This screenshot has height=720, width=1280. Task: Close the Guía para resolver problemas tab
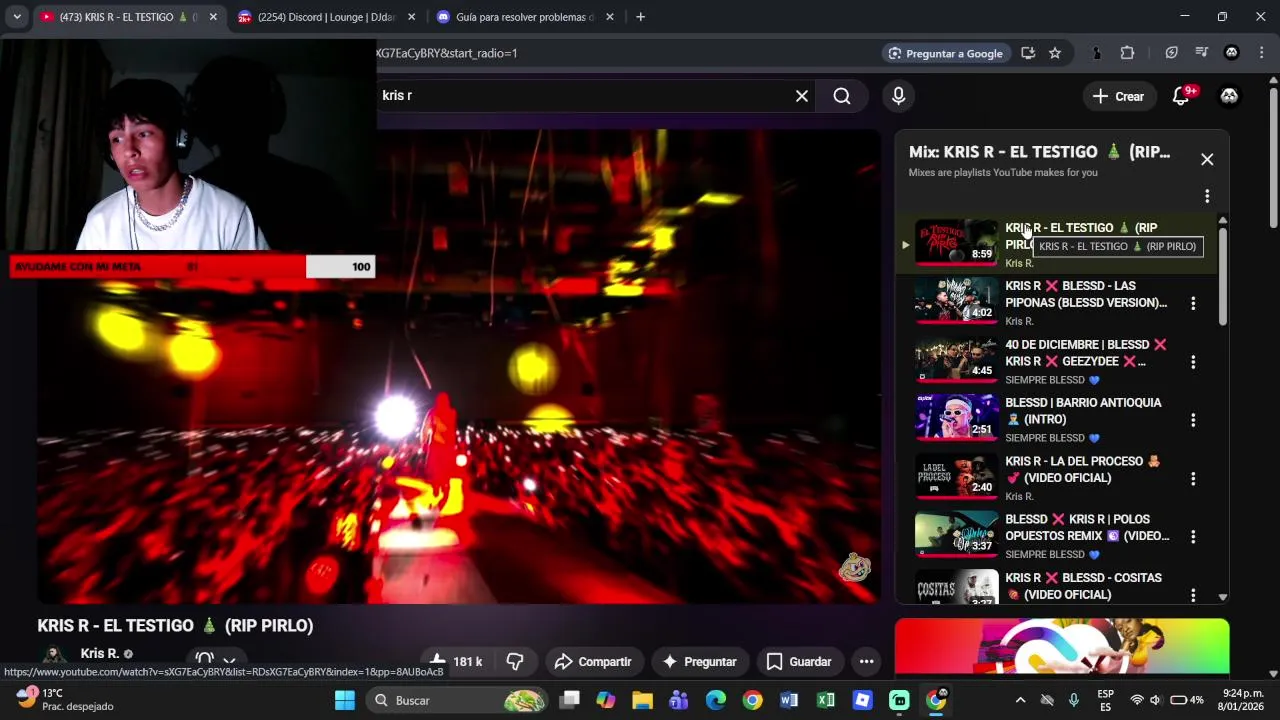tap(609, 17)
